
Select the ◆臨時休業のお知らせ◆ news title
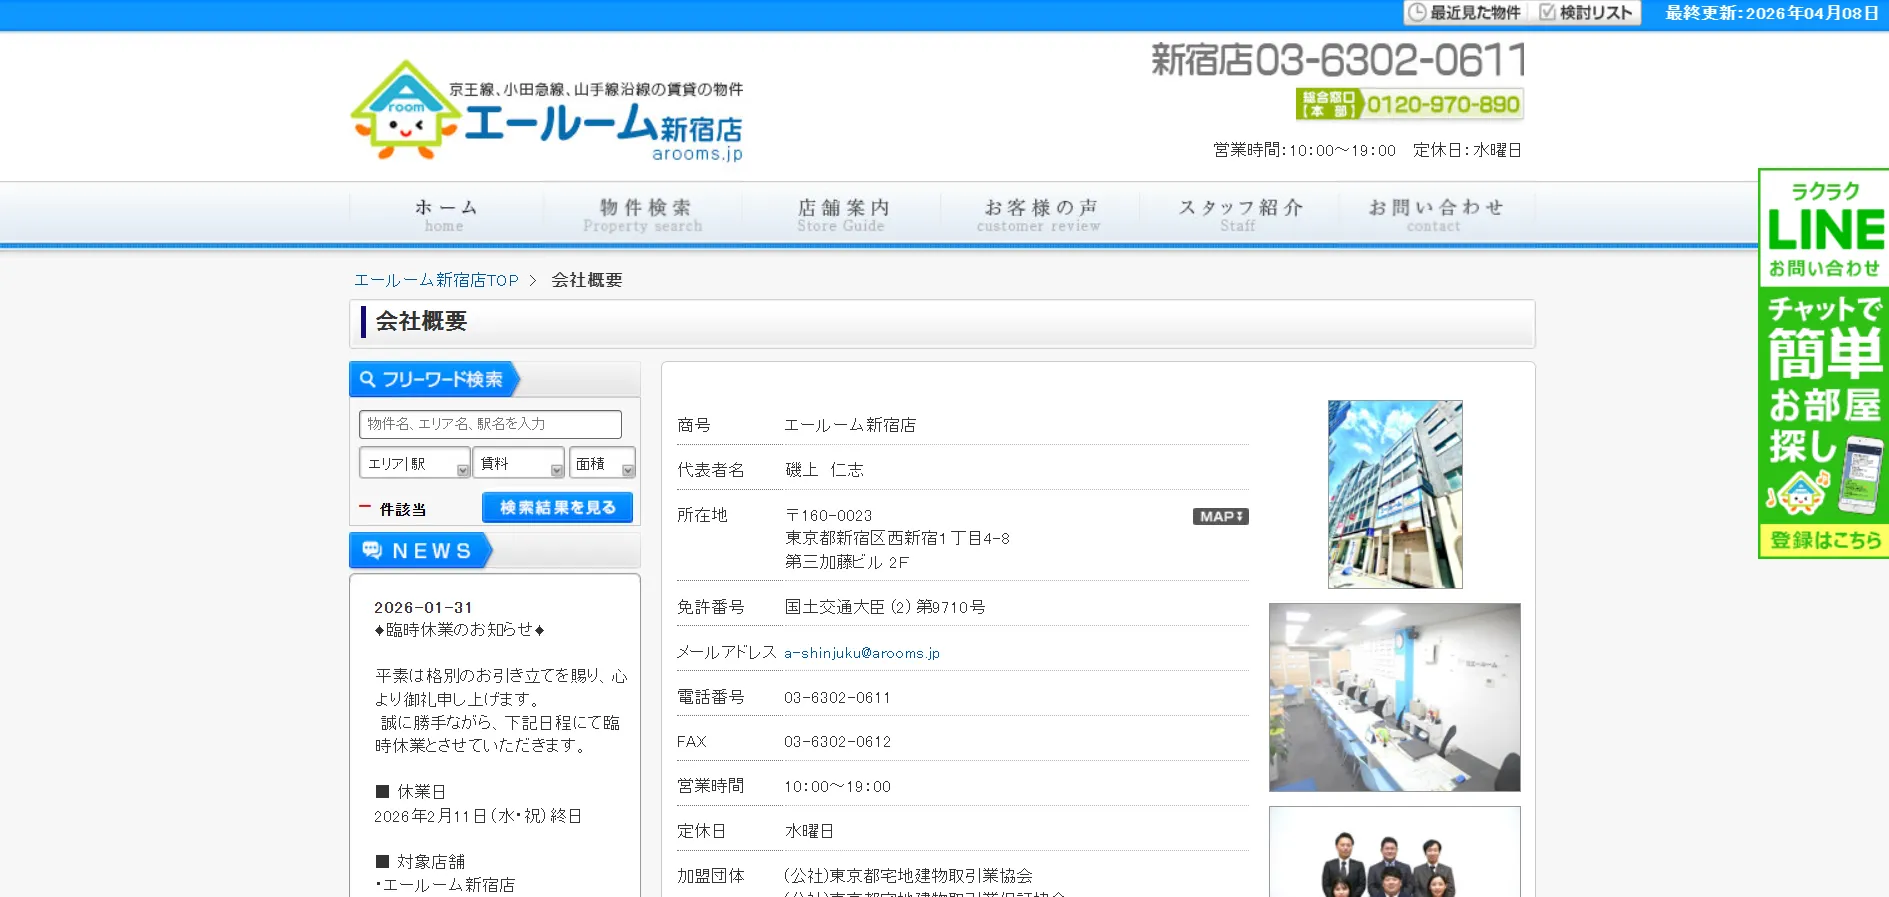coord(459,630)
